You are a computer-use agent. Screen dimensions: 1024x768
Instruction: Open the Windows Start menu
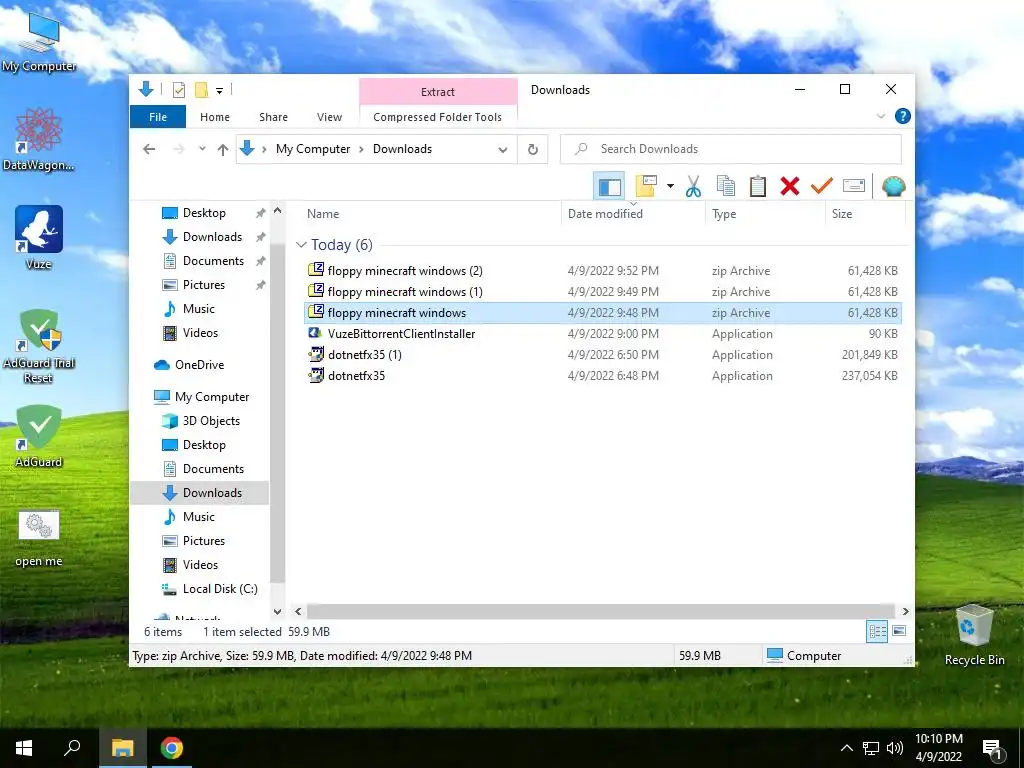click(x=24, y=748)
